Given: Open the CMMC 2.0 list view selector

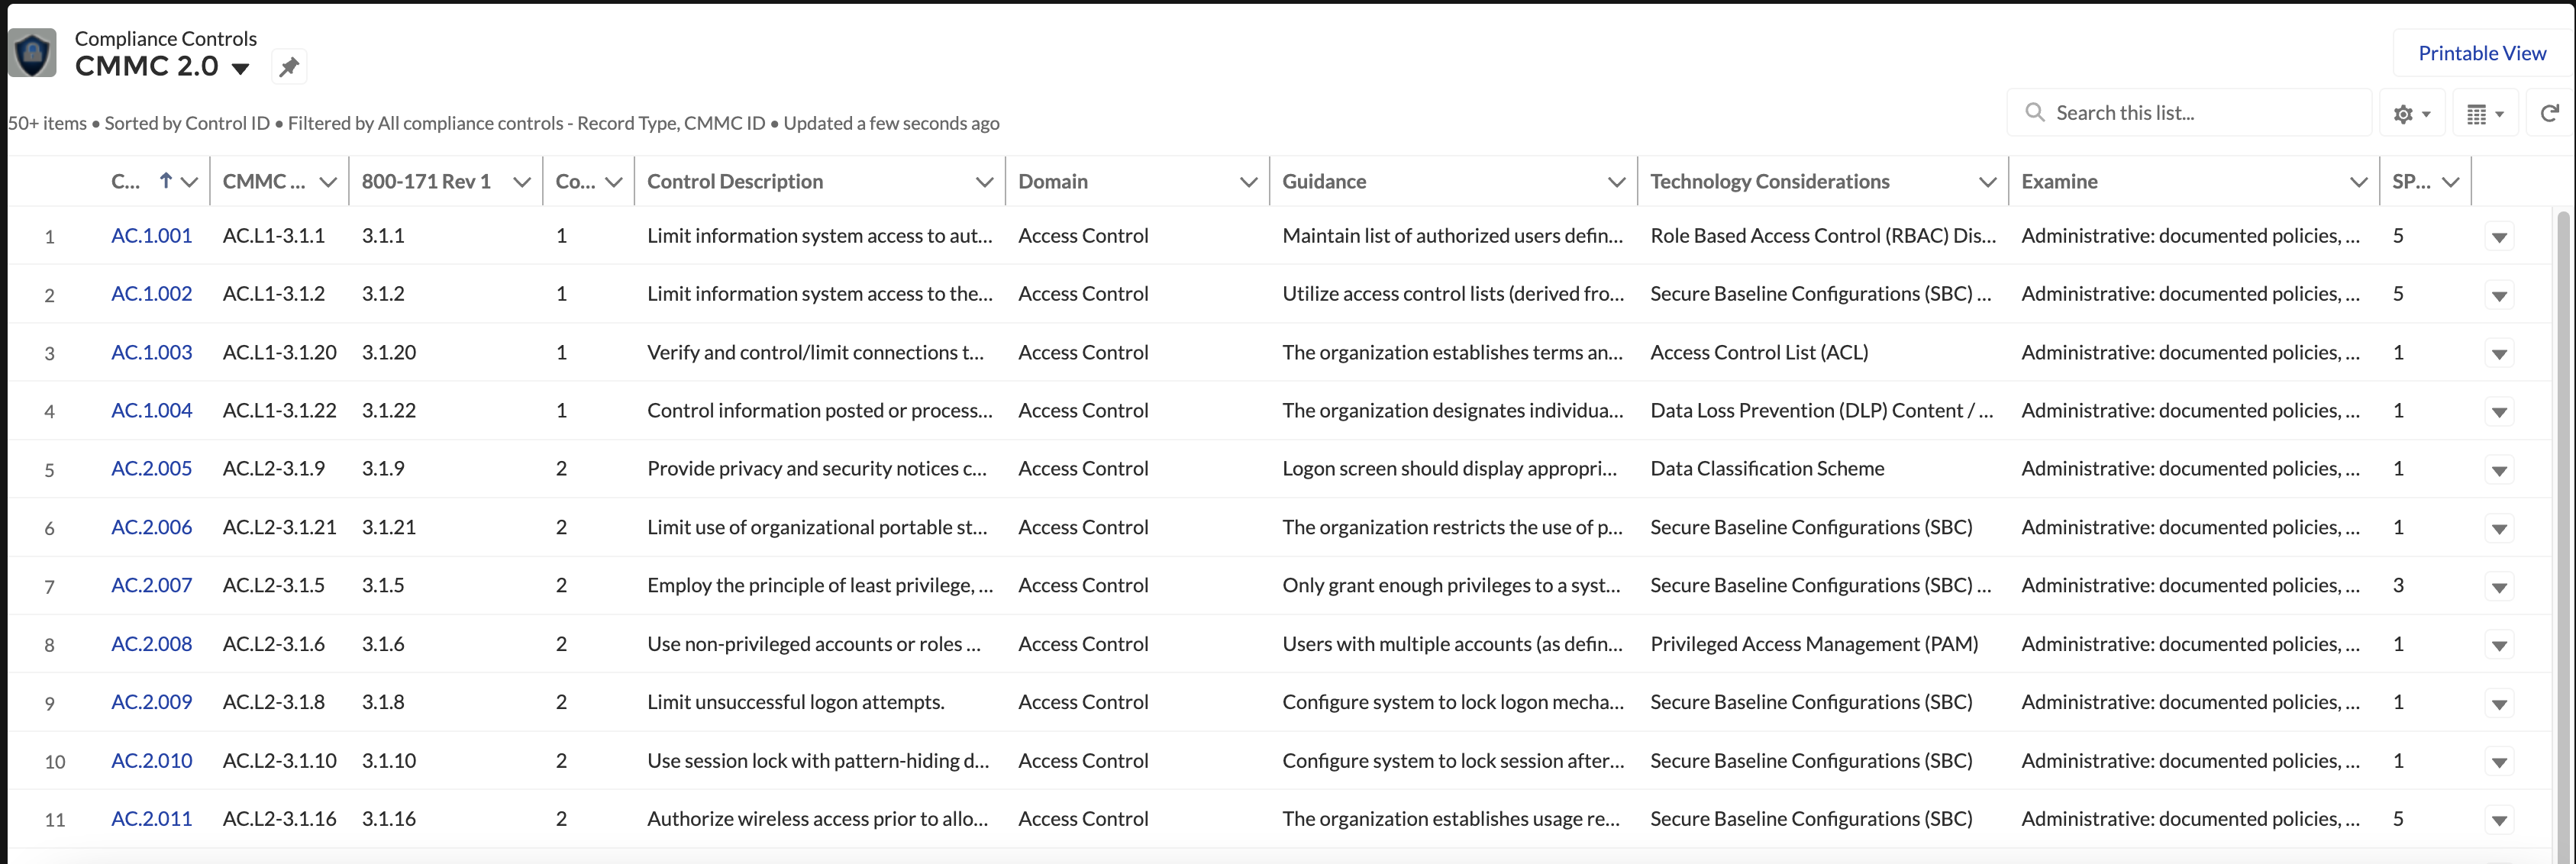Looking at the screenshot, I should 240,68.
